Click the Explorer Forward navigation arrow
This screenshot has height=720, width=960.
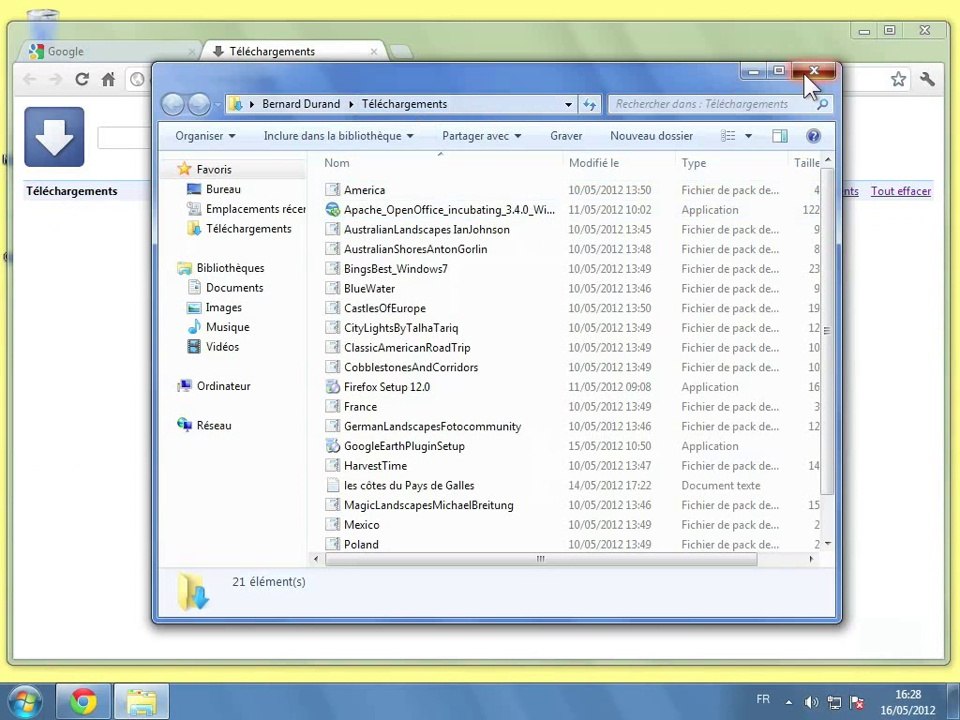(199, 105)
